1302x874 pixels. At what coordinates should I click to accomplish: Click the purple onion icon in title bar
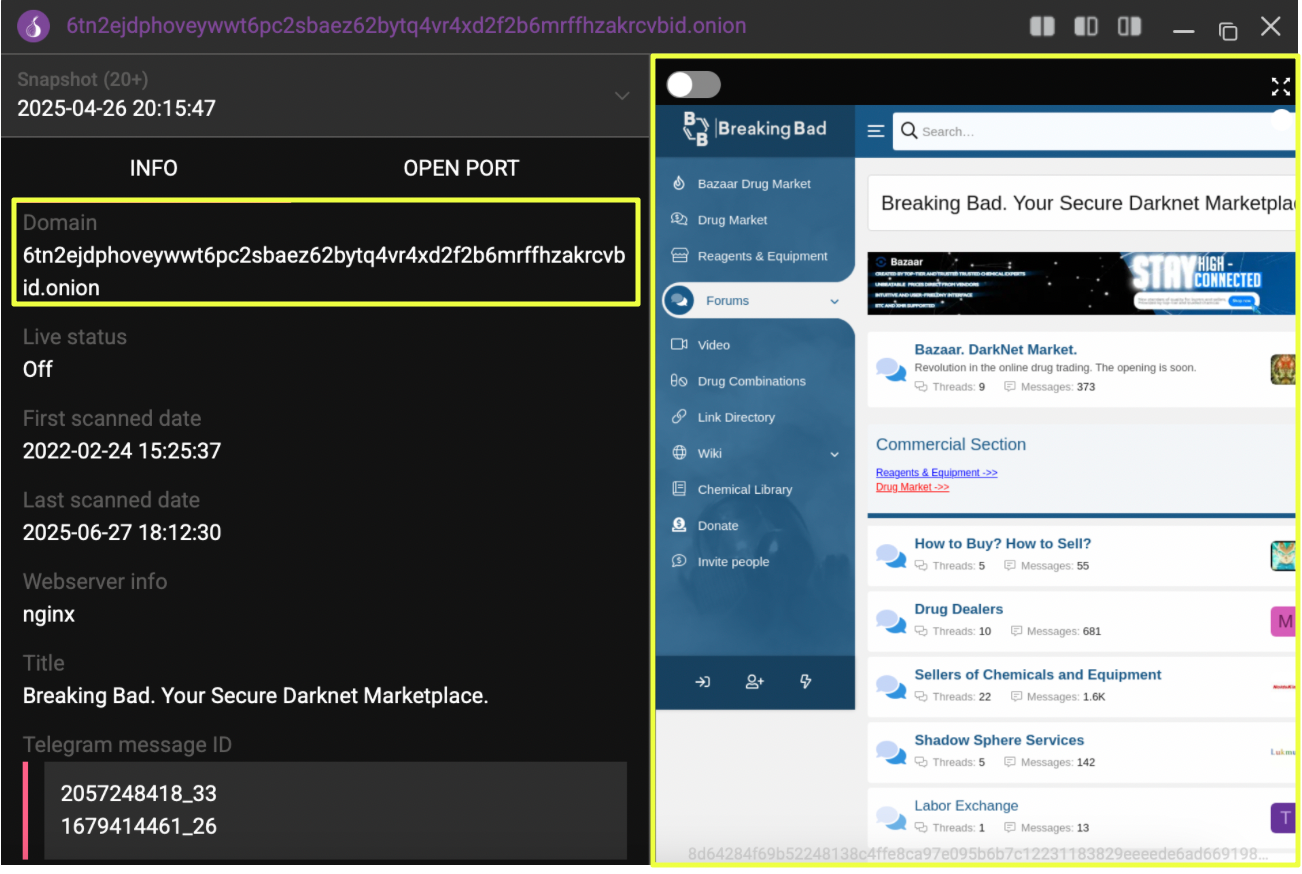coord(34,27)
